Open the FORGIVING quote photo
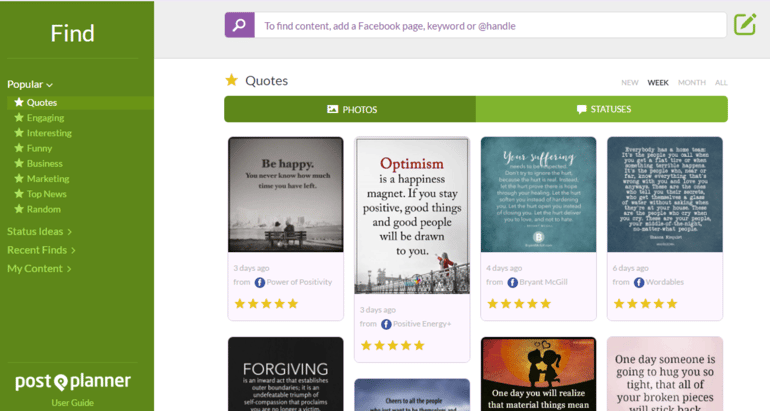 coord(286,374)
